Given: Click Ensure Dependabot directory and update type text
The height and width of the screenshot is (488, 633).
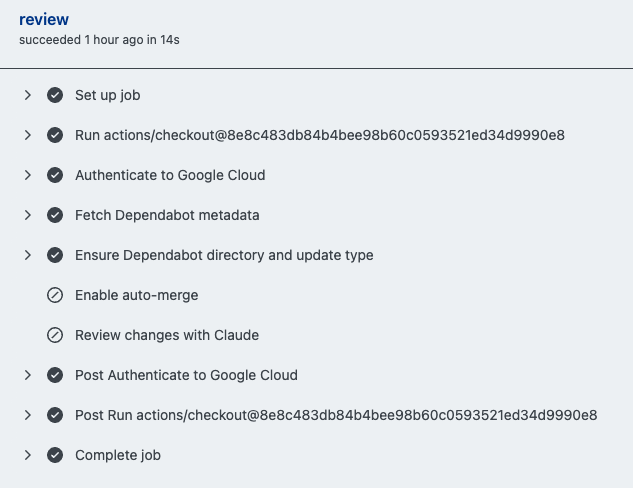Looking at the screenshot, I should point(224,255).
